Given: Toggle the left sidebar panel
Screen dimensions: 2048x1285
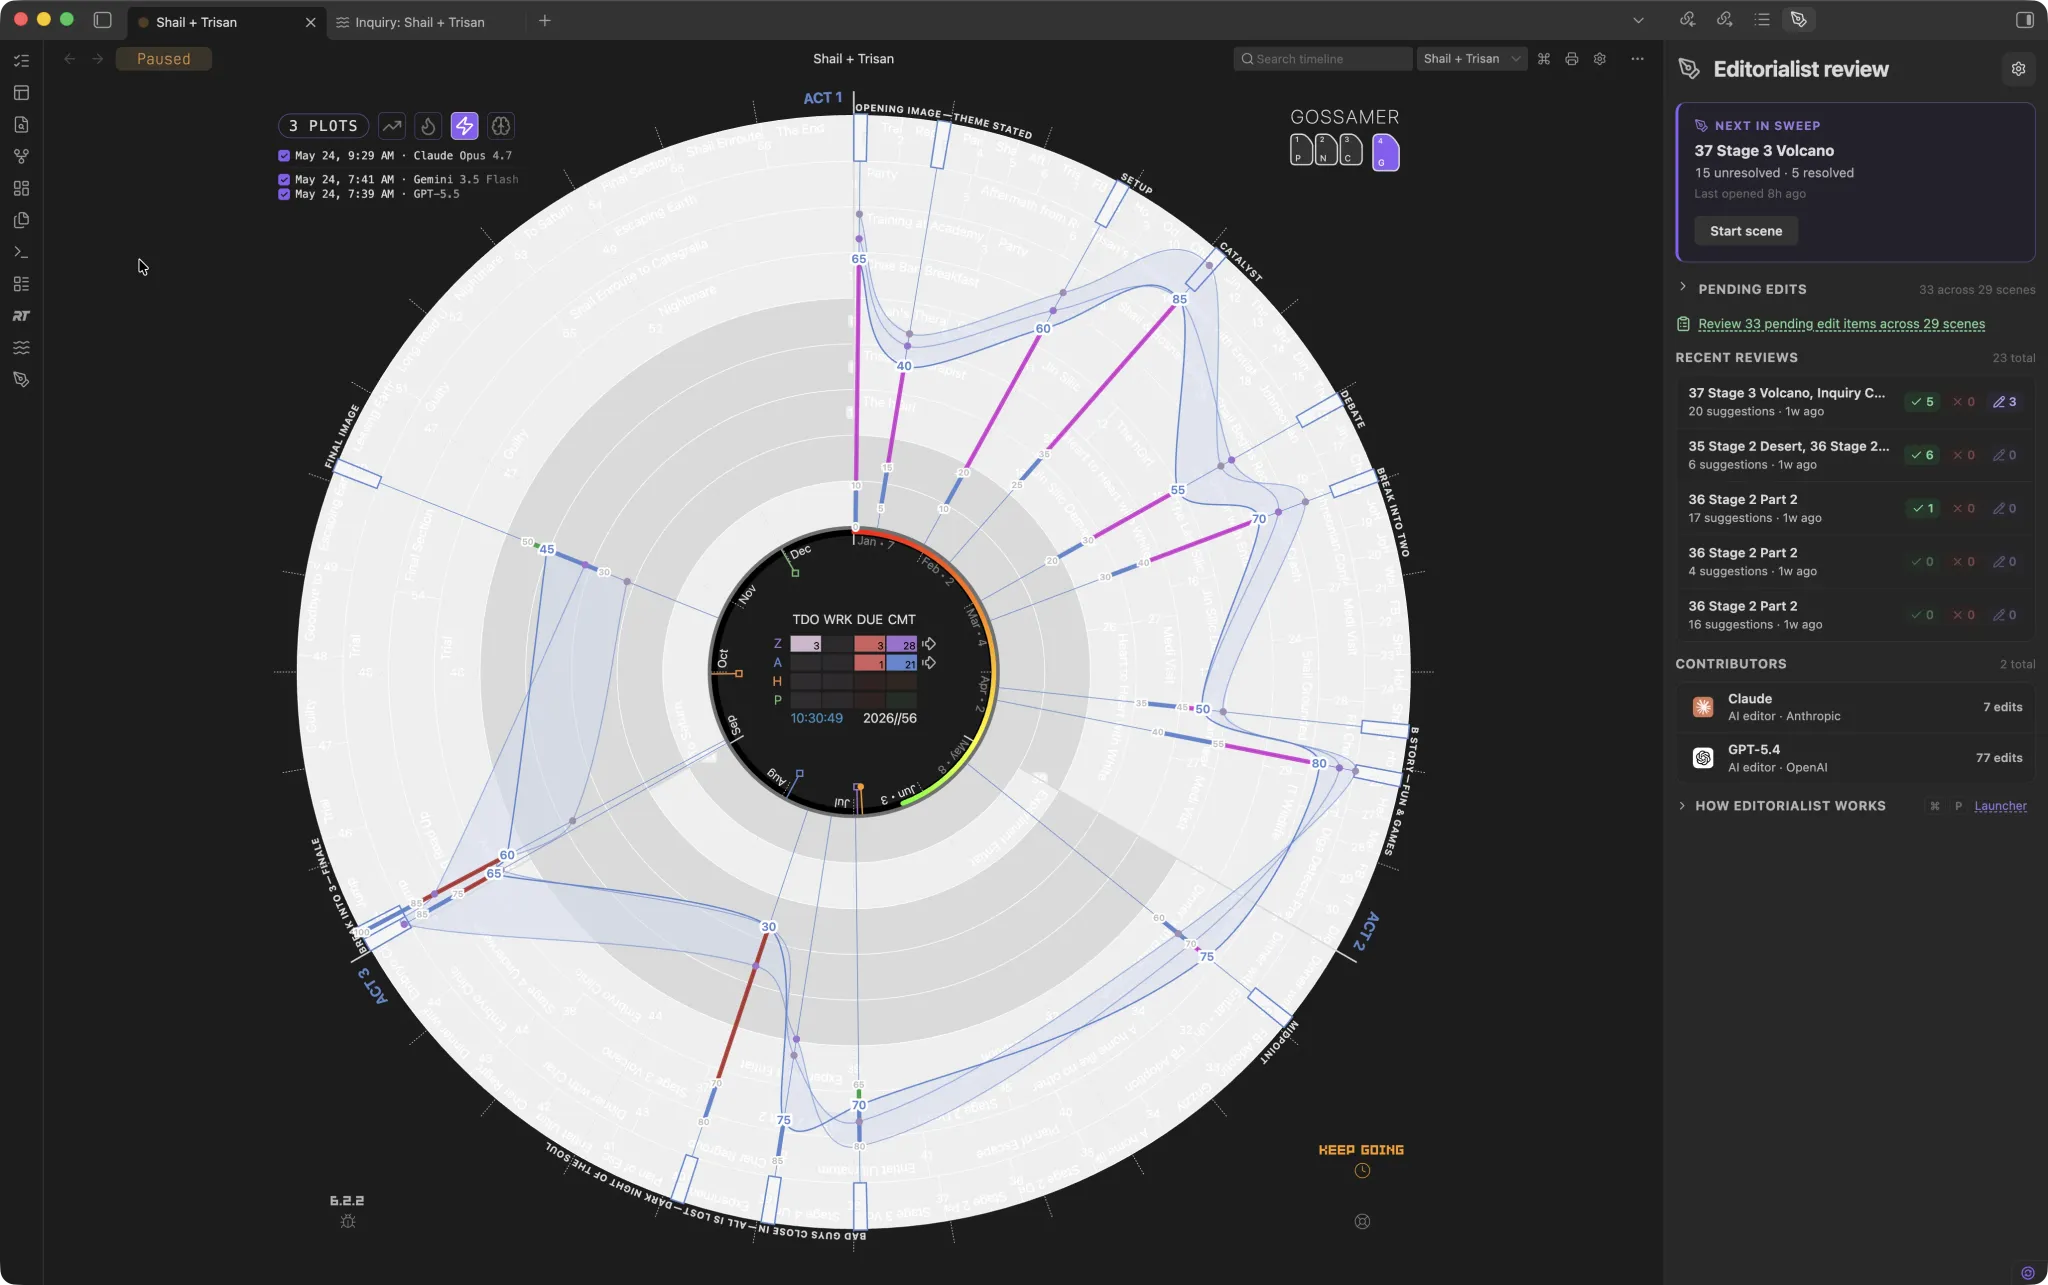Looking at the screenshot, I should [x=102, y=20].
